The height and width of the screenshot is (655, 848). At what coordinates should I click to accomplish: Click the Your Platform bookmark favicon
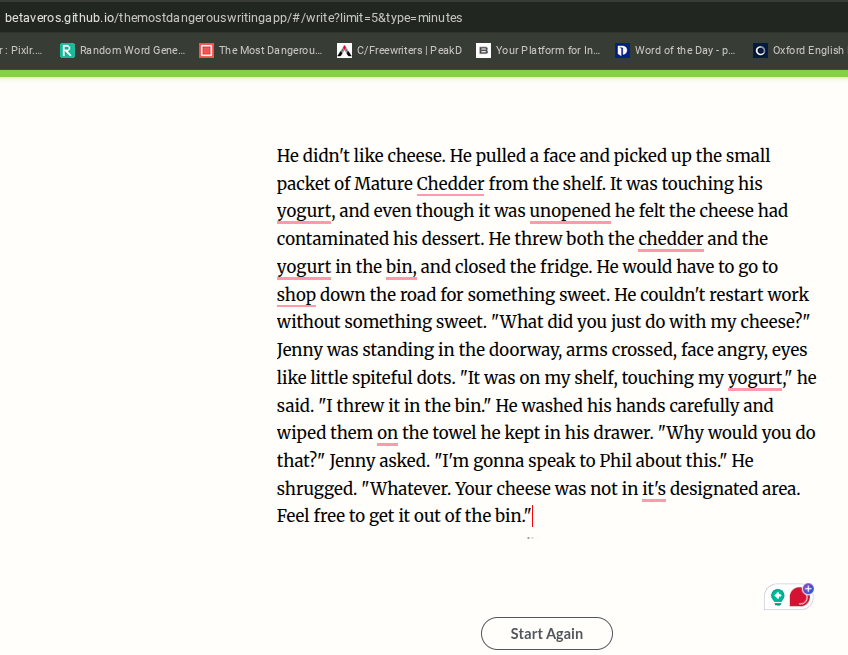tap(483, 50)
